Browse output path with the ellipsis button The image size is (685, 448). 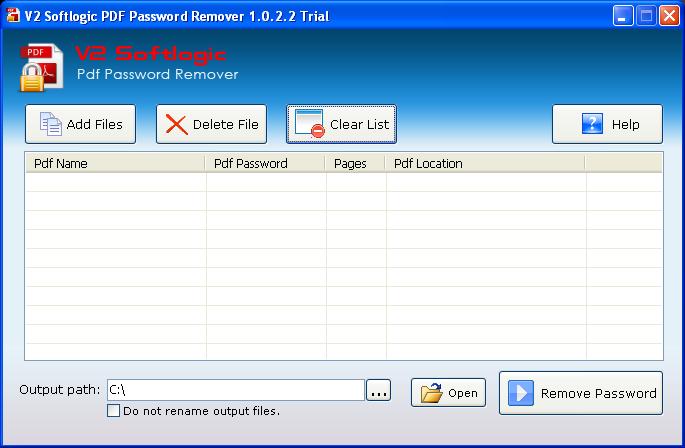pyautogui.click(x=378, y=390)
